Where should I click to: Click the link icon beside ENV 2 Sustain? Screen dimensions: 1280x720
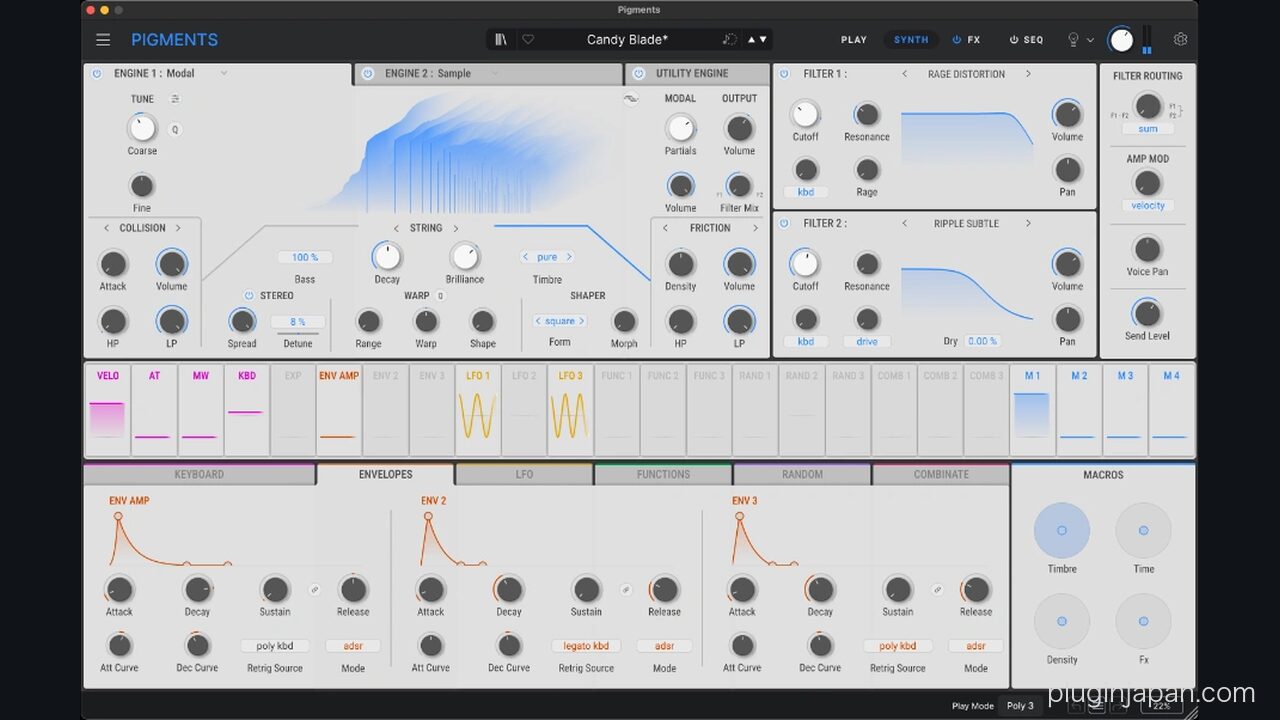coord(626,589)
